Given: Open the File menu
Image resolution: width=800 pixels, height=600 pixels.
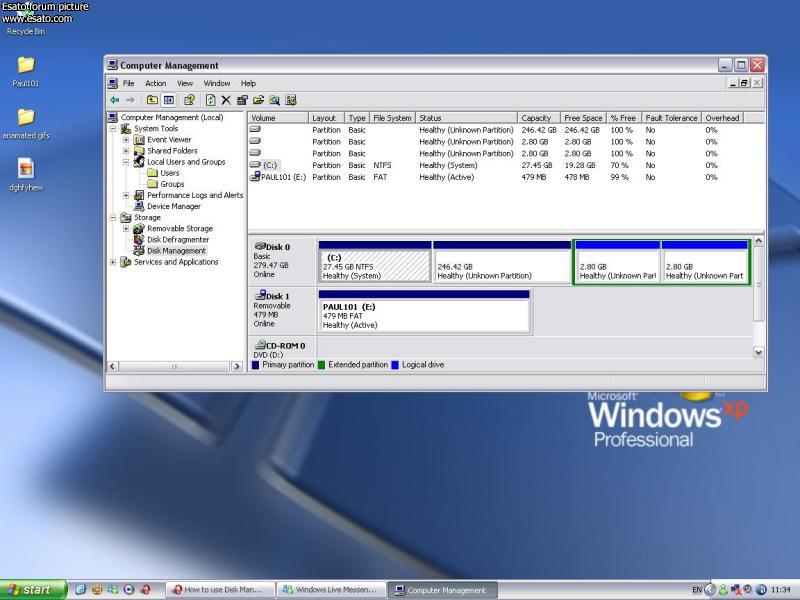Looking at the screenshot, I should point(129,83).
